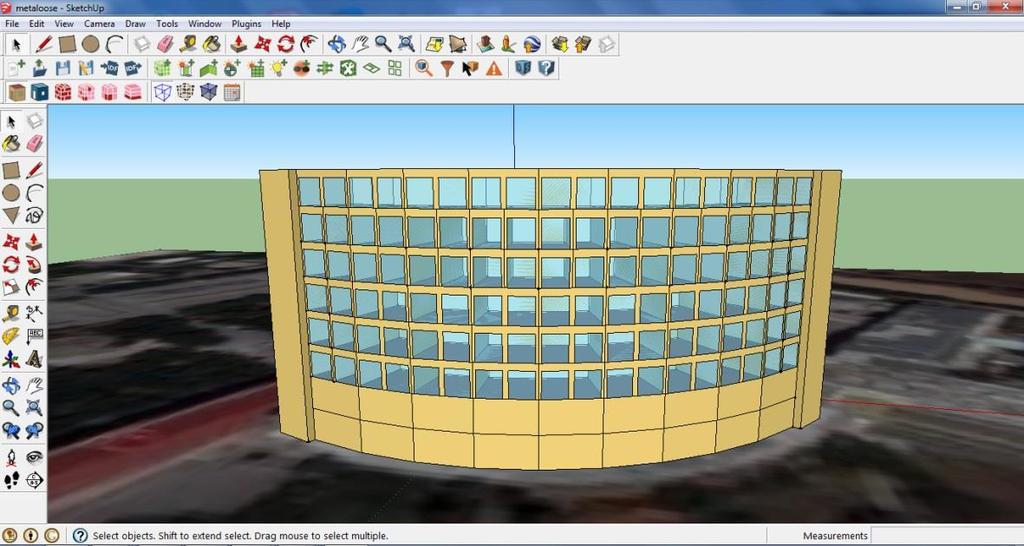Add a new daylighting control
This screenshot has height=546, width=1024.
(232, 68)
